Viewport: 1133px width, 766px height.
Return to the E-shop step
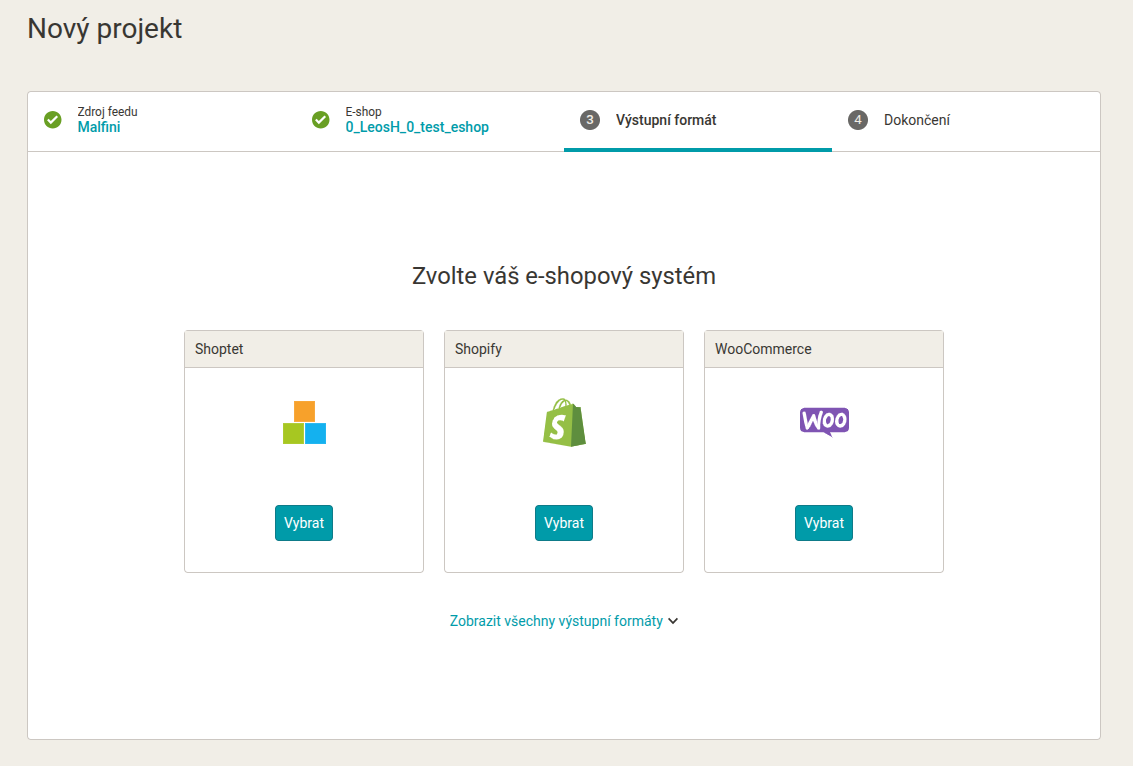click(430, 121)
